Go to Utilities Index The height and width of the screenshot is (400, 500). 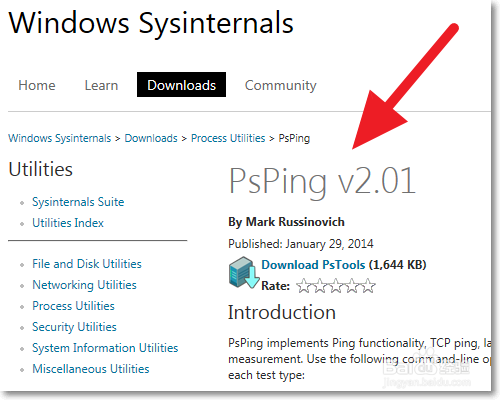coord(68,223)
